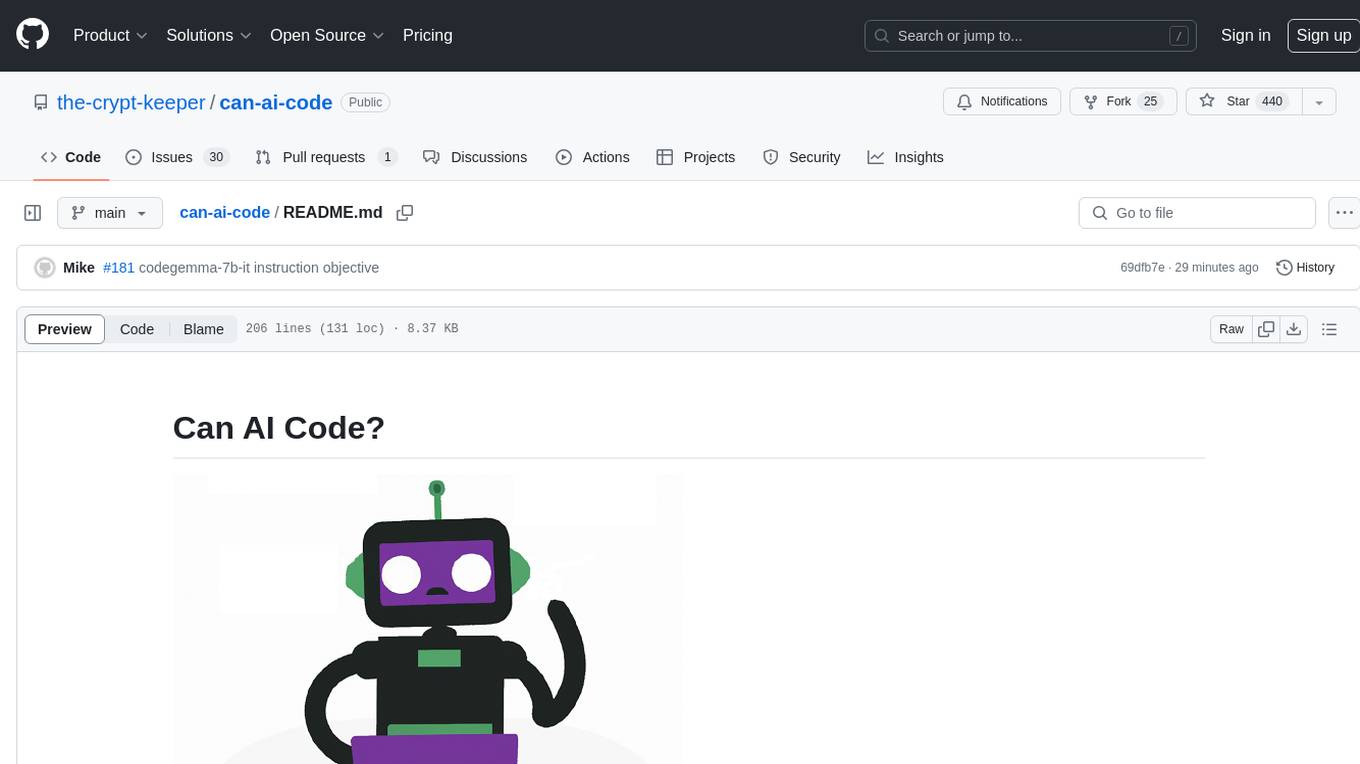Open the Raw file view
The height and width of the screenshot is (764, 1360).
pos(1231,329)
